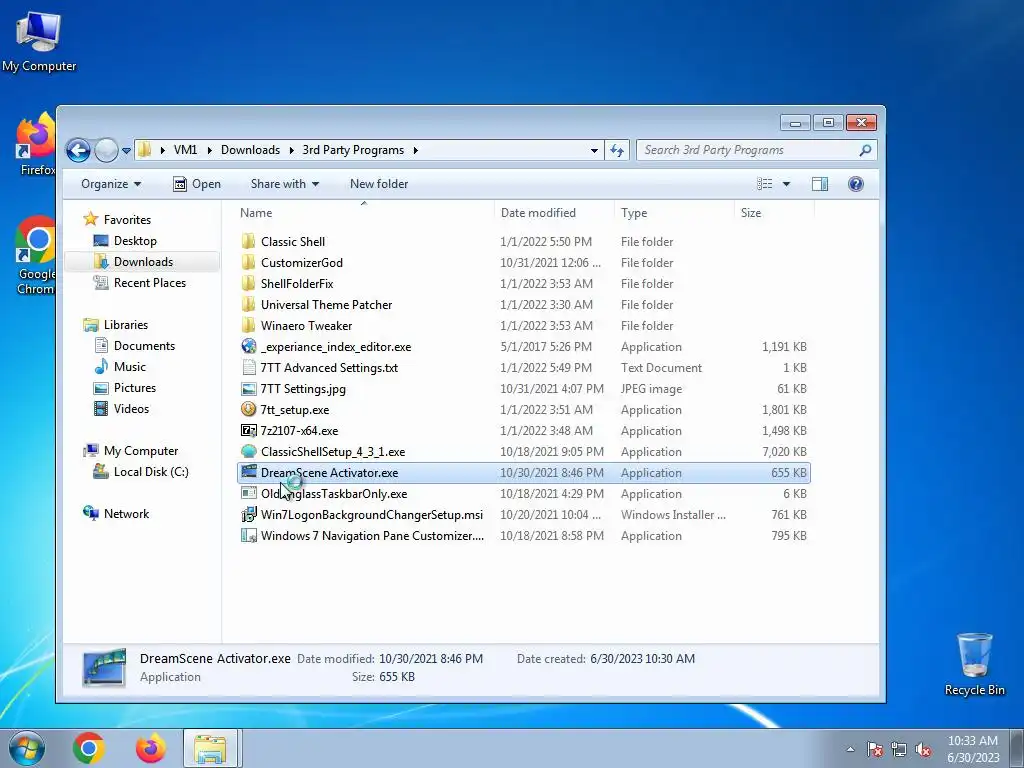Select Downloads in the address breadcrumb
Screen dimensions: 1024x768
(250, 150)
